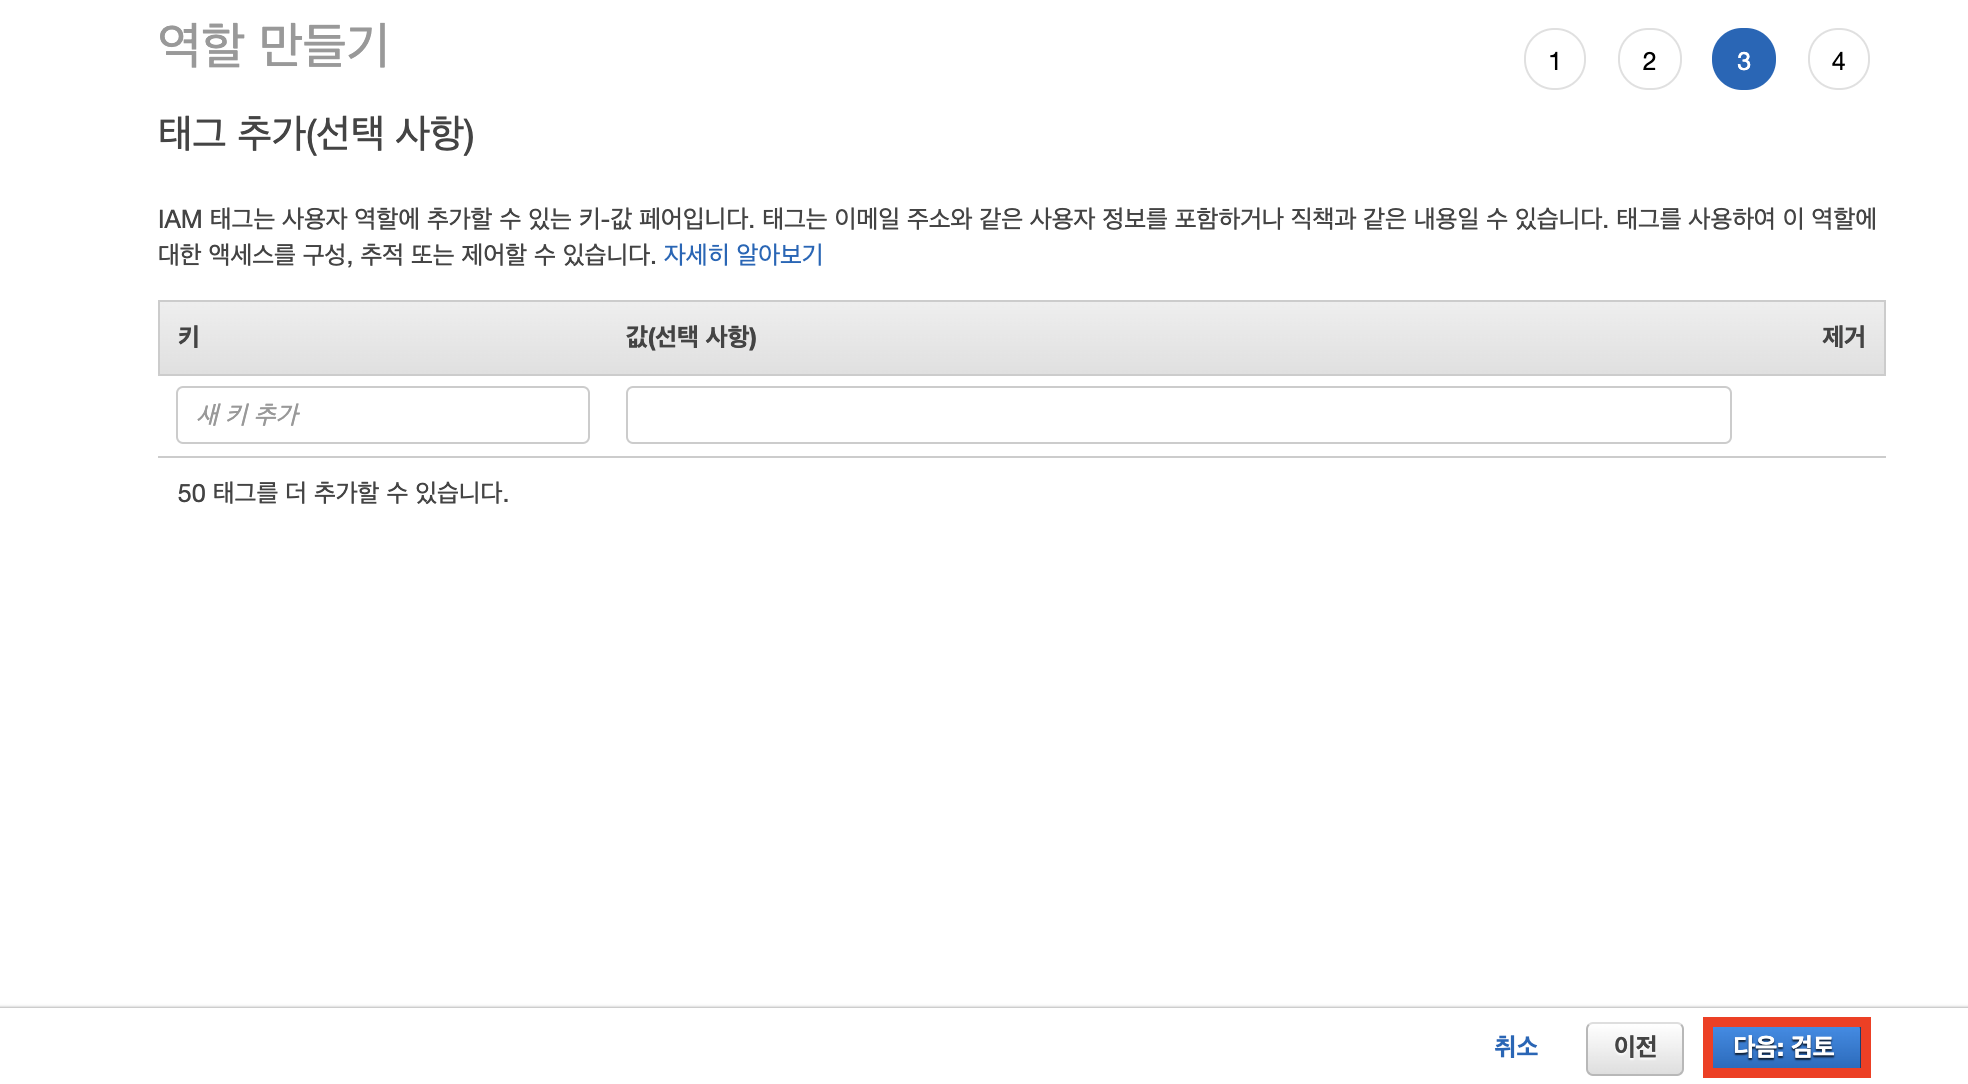The width and height of the screenshot is (1968, 1084).
Task: Open the 자세히 알아보기 link
Action: coord(743,254)
